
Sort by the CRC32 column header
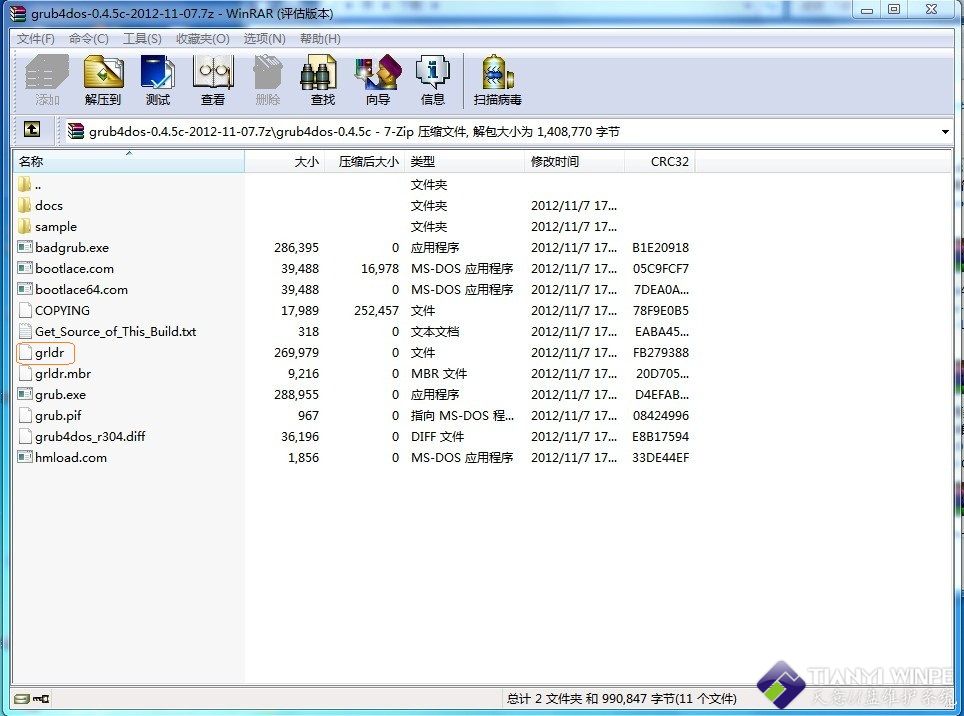tap(660, 162)
